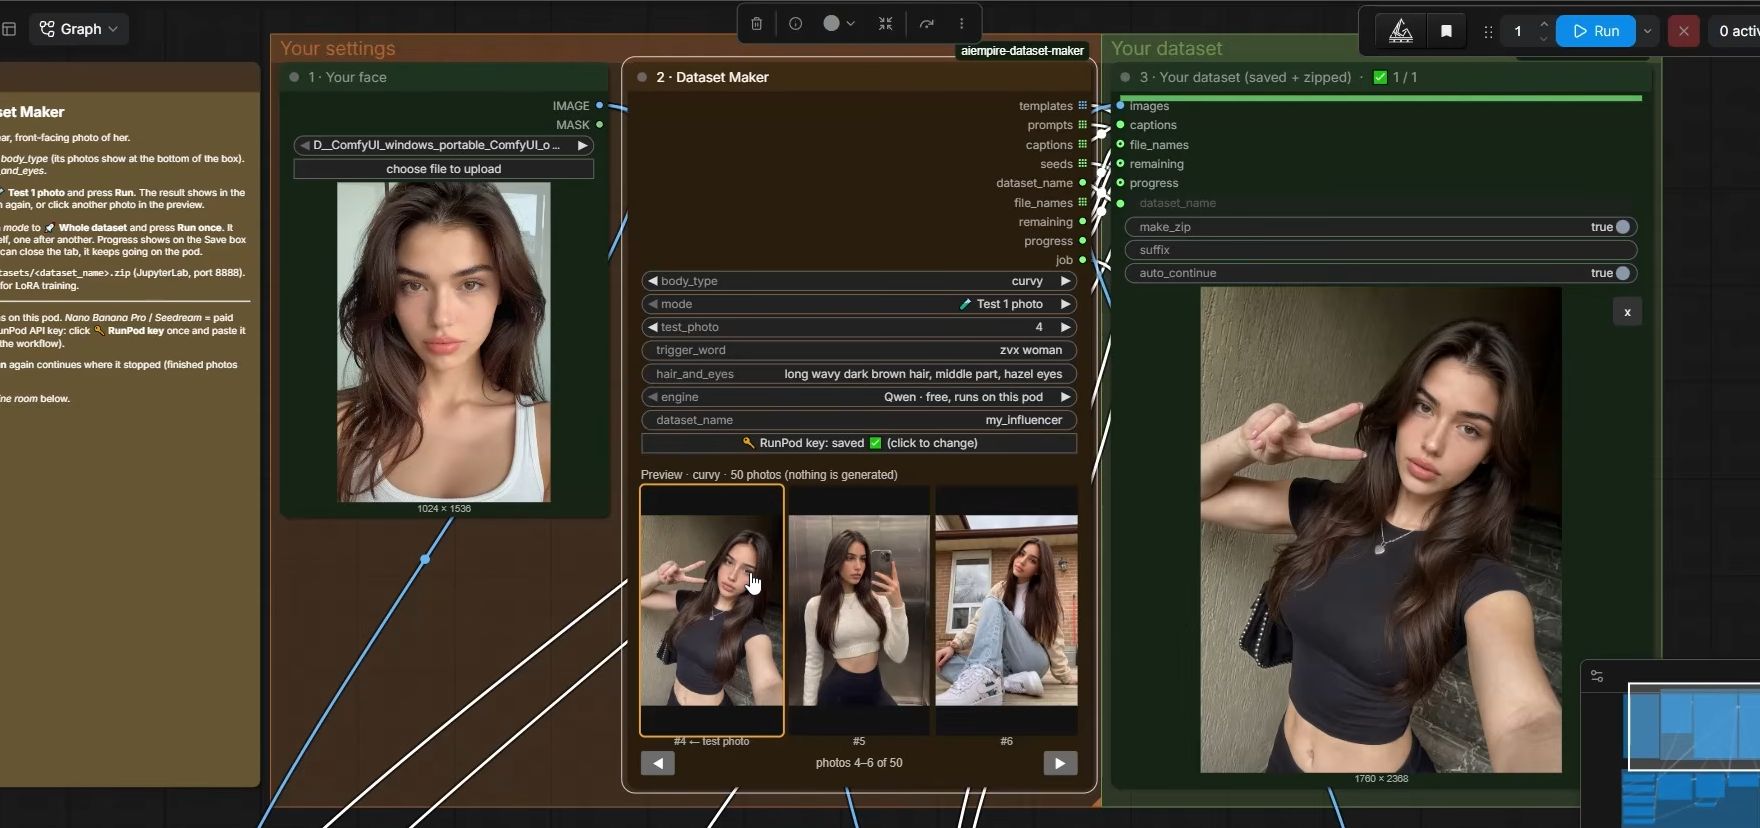Run the workflow
The width and height of the screenshot is (1760, 828).
[1596, 31]
